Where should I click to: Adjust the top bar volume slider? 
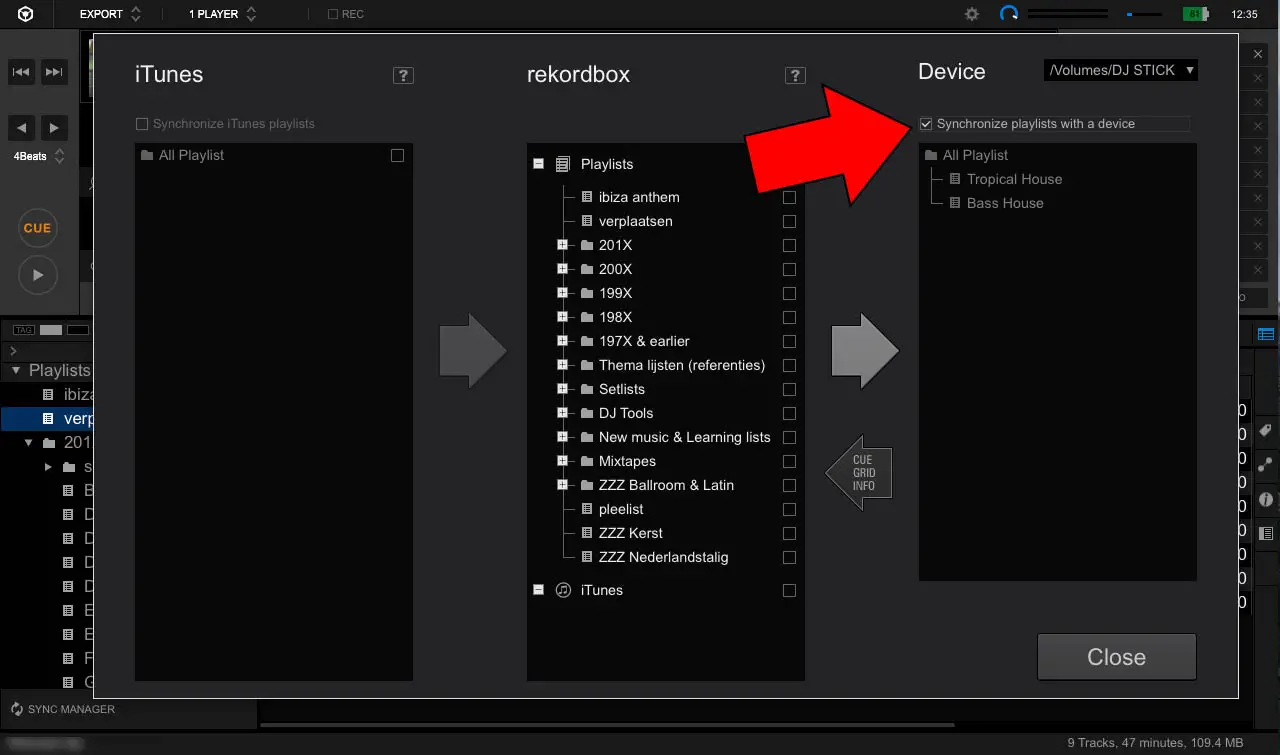(1143, 14)
